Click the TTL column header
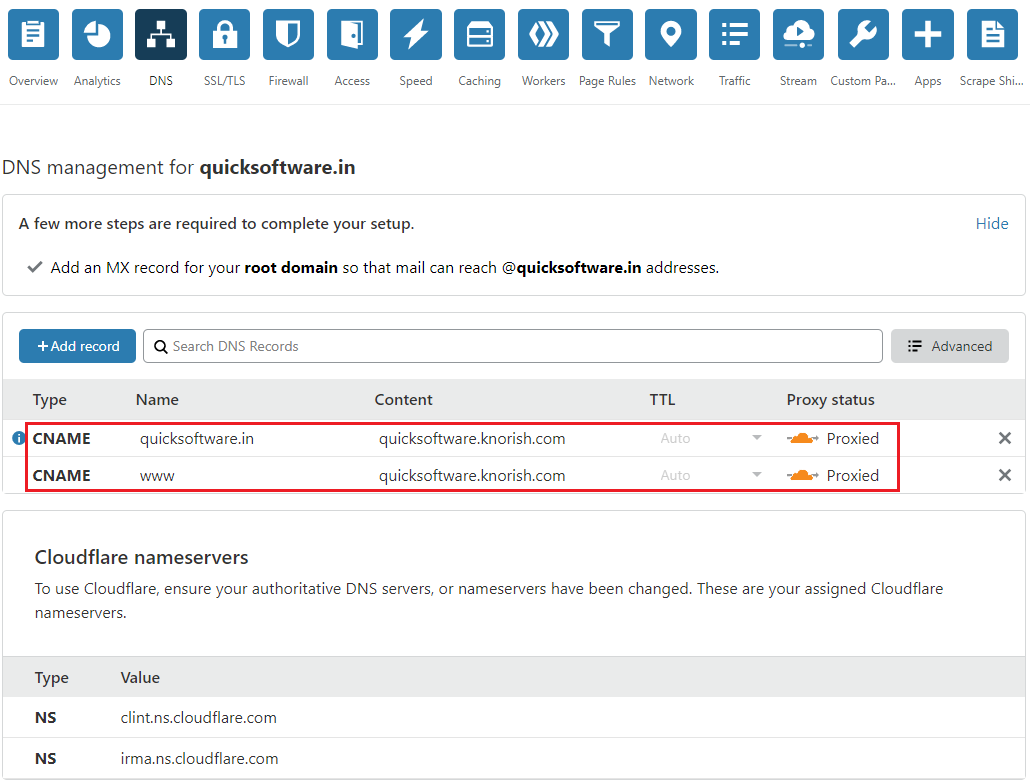 (662, 400)
